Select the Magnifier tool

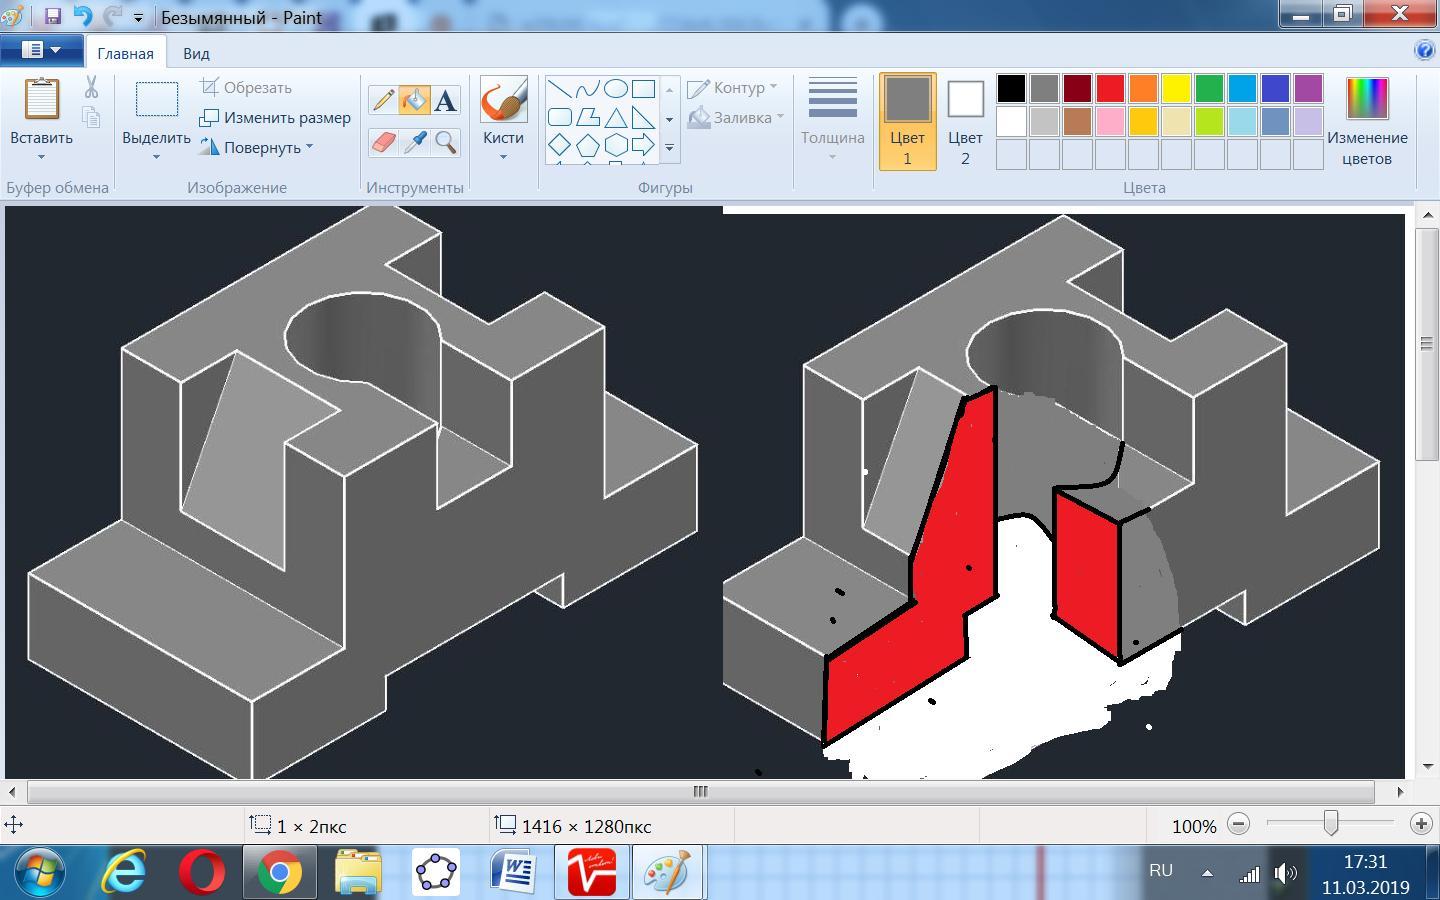coord(446,142)
